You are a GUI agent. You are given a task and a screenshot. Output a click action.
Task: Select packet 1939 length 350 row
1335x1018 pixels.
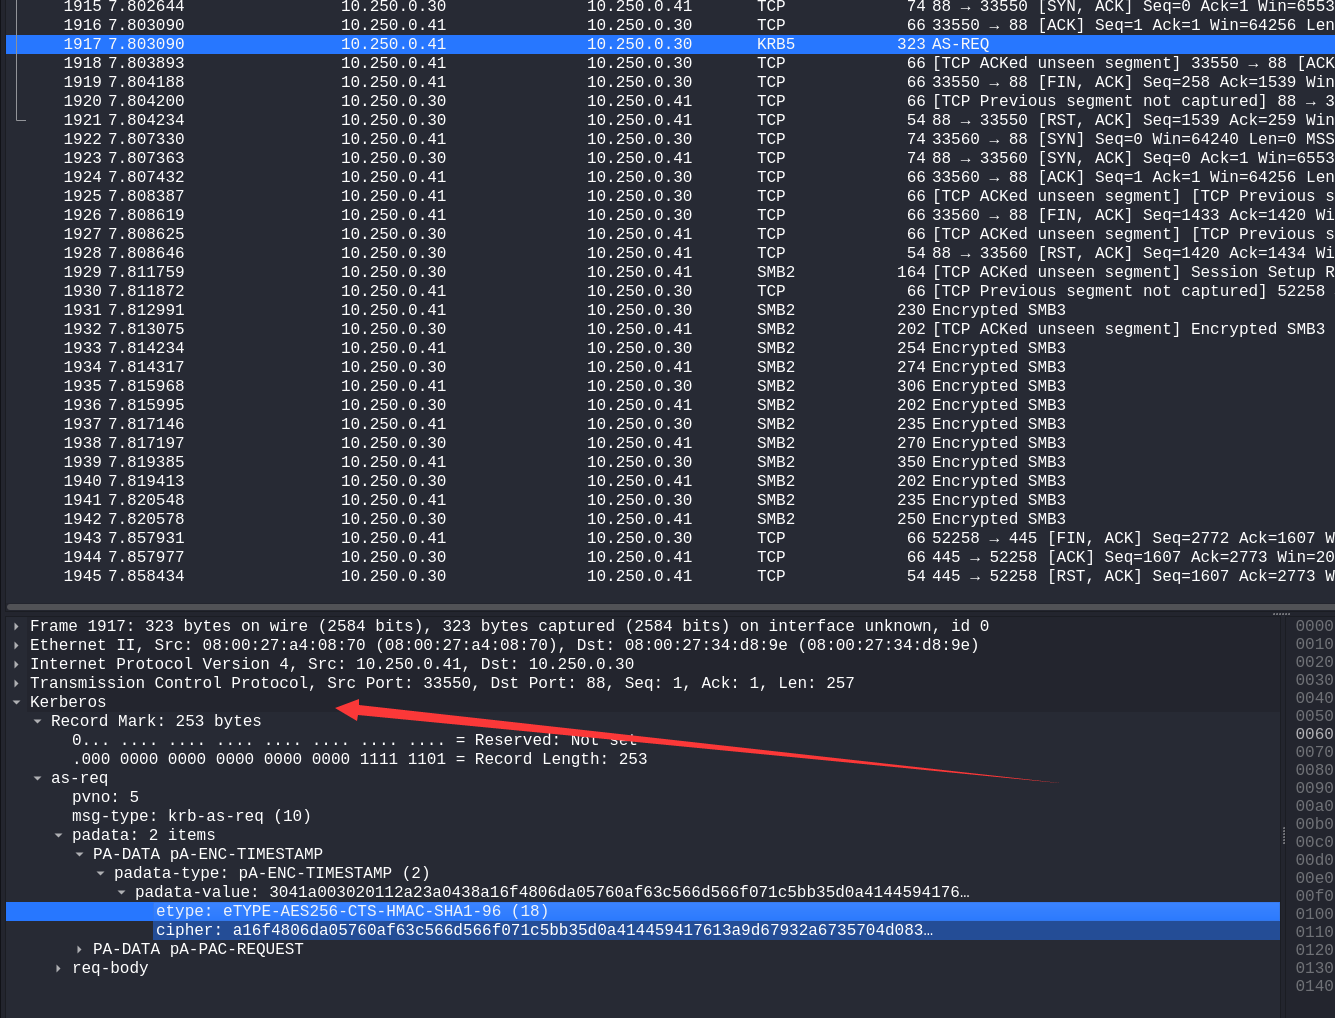tap(670, 462)
